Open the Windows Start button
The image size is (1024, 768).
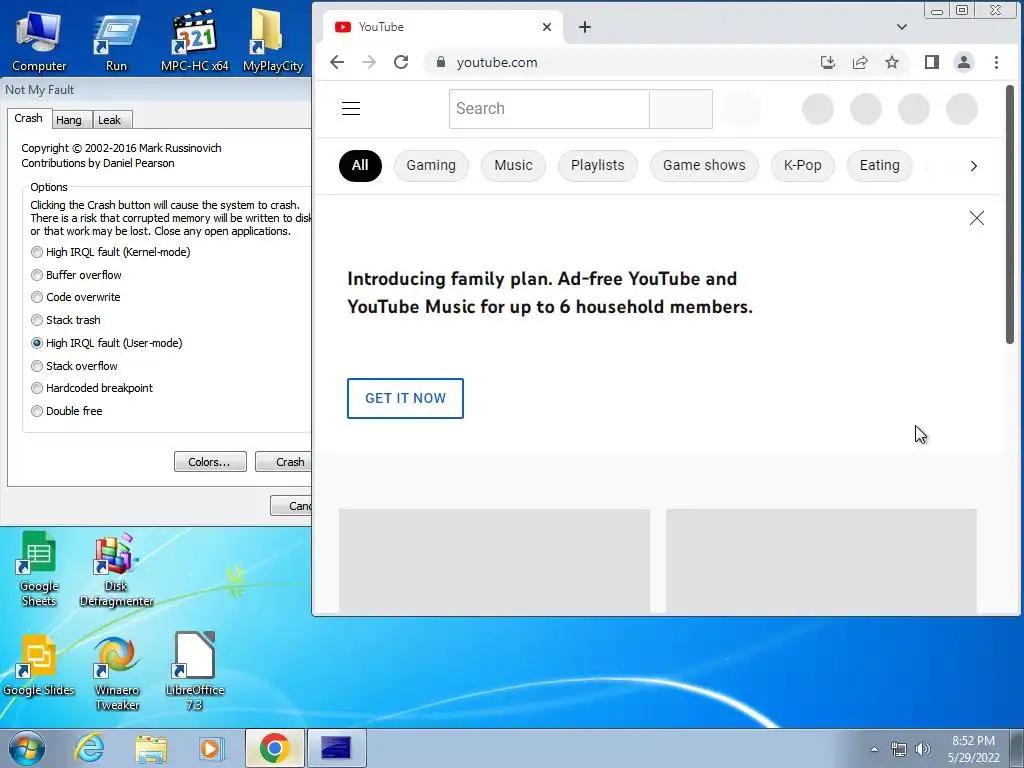[x=27, y=748]
